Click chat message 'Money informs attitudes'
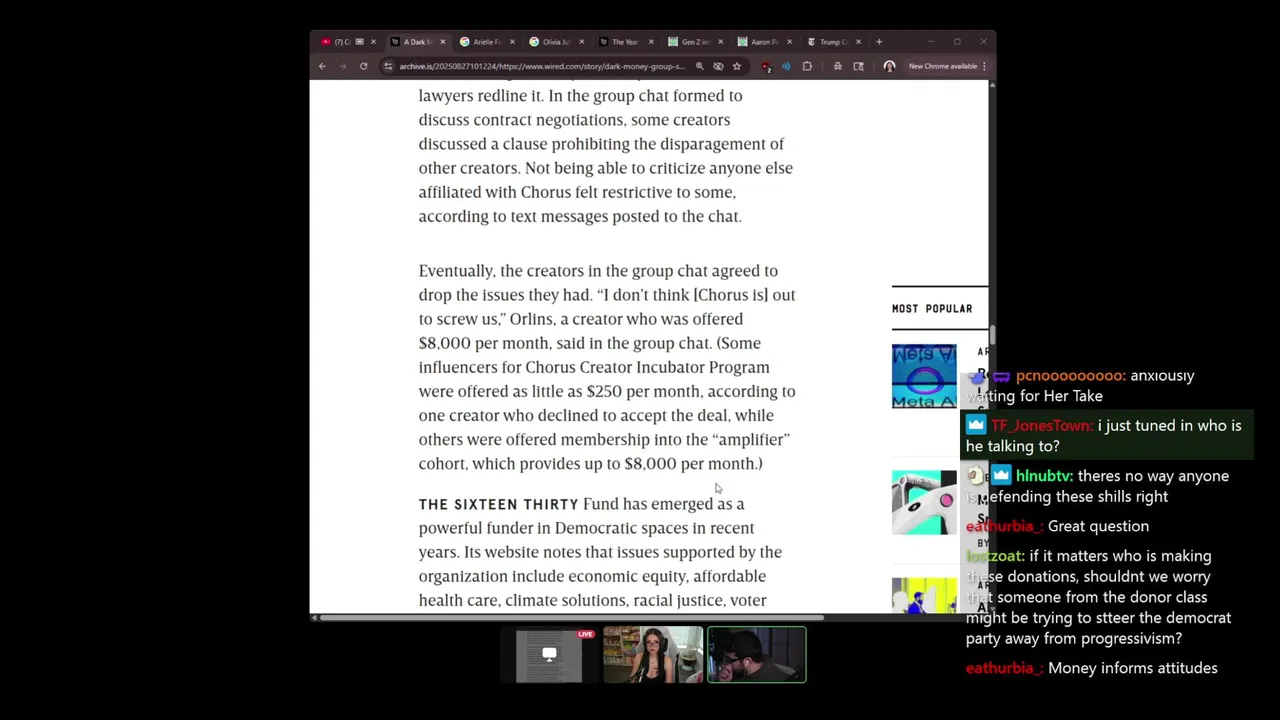This screenshot has width=1280, height=720. click(x=1133, y=668)
